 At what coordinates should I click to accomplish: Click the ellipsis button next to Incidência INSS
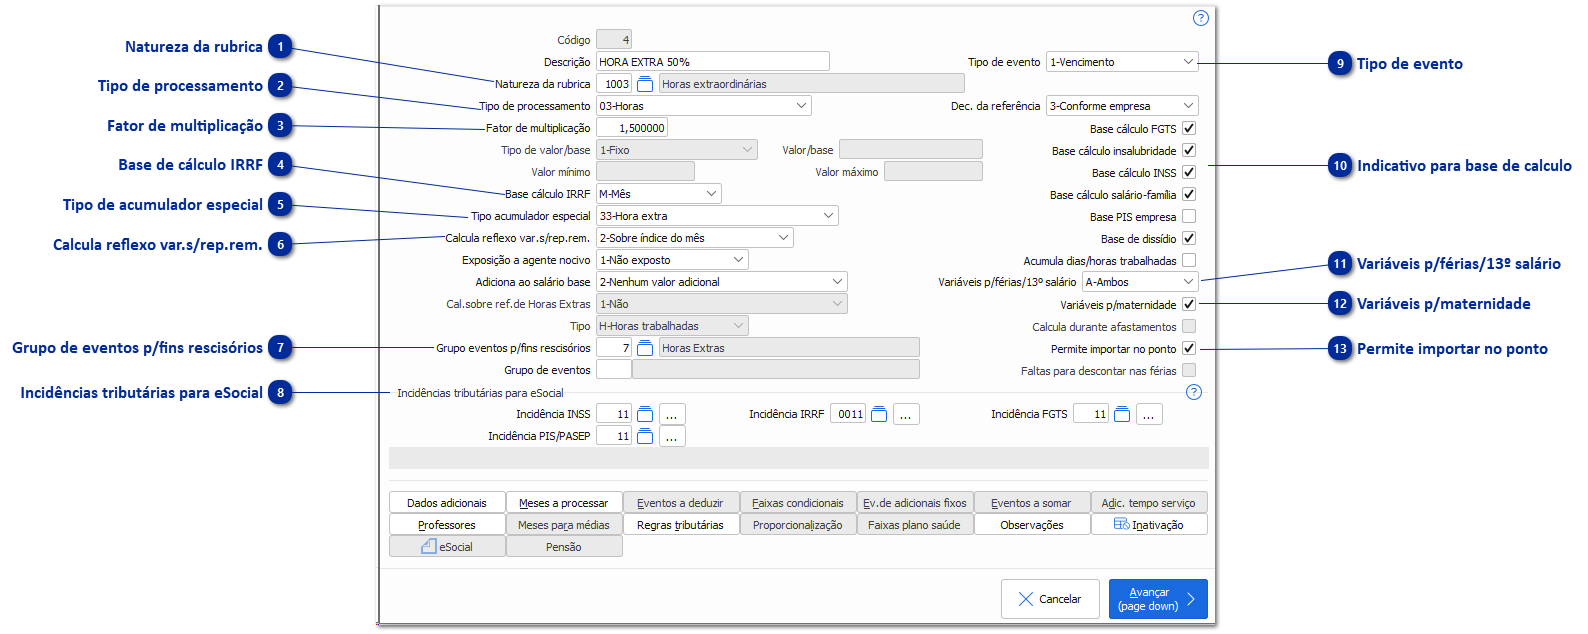tap(672, 414)
